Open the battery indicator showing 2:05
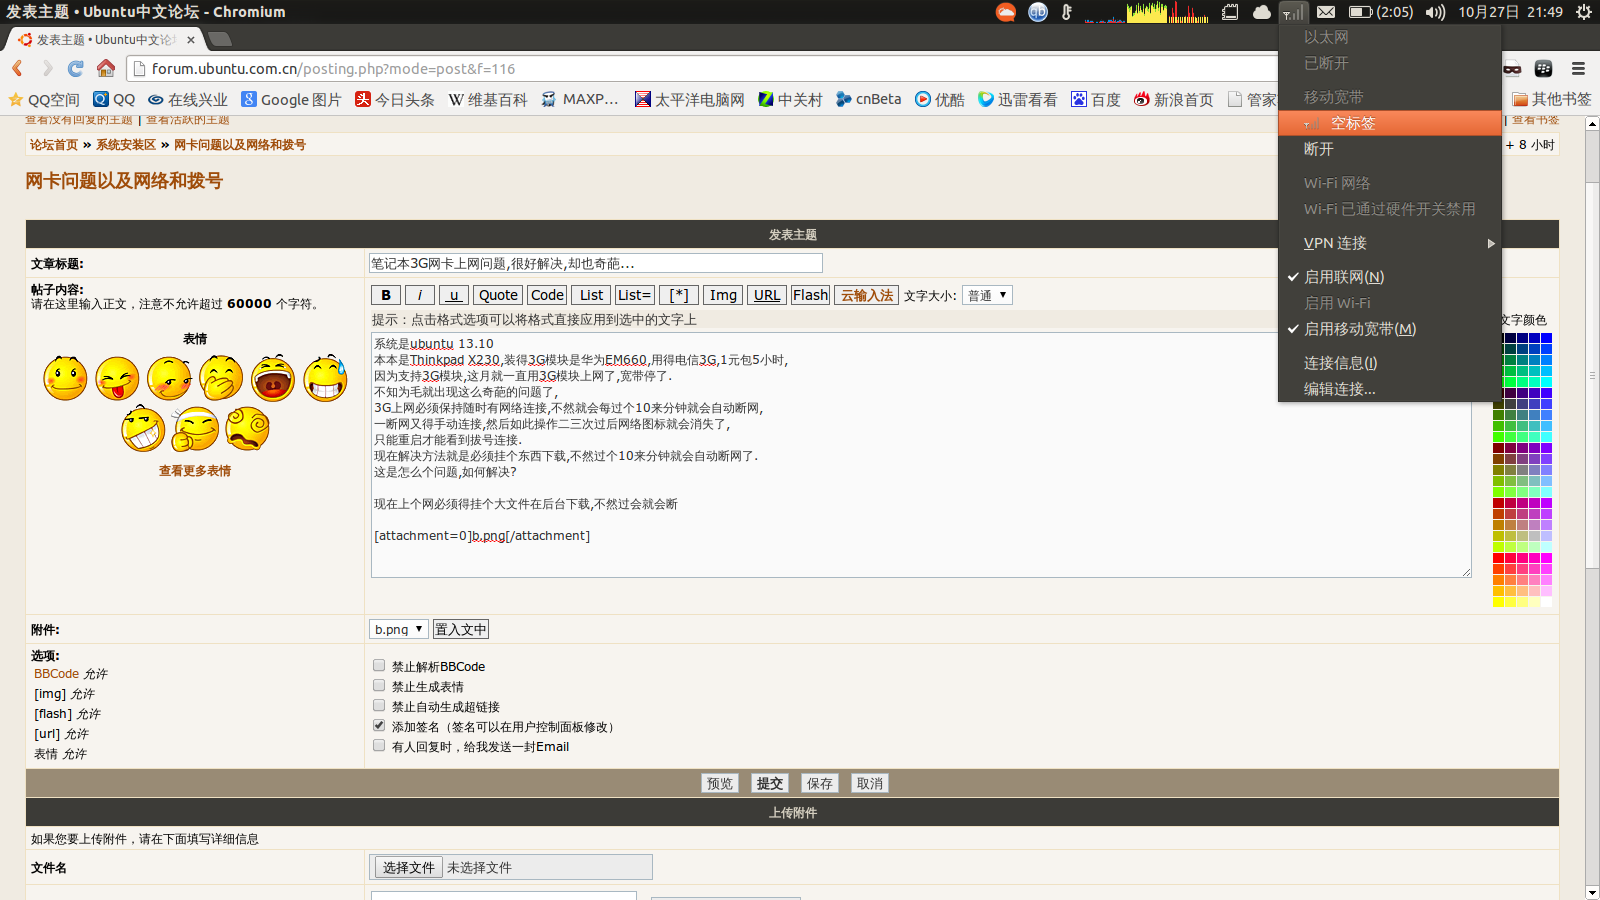This screenshot has width=1600, height=900. coord(1380,12)
